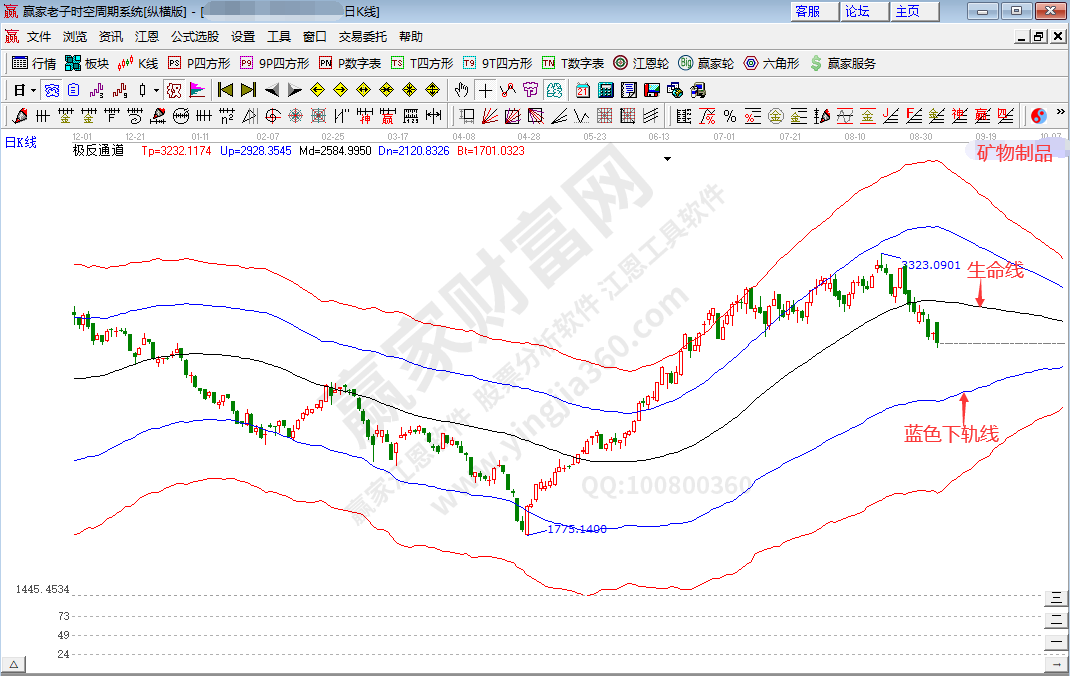Click the 论坛 forum button

pos(857,11)
